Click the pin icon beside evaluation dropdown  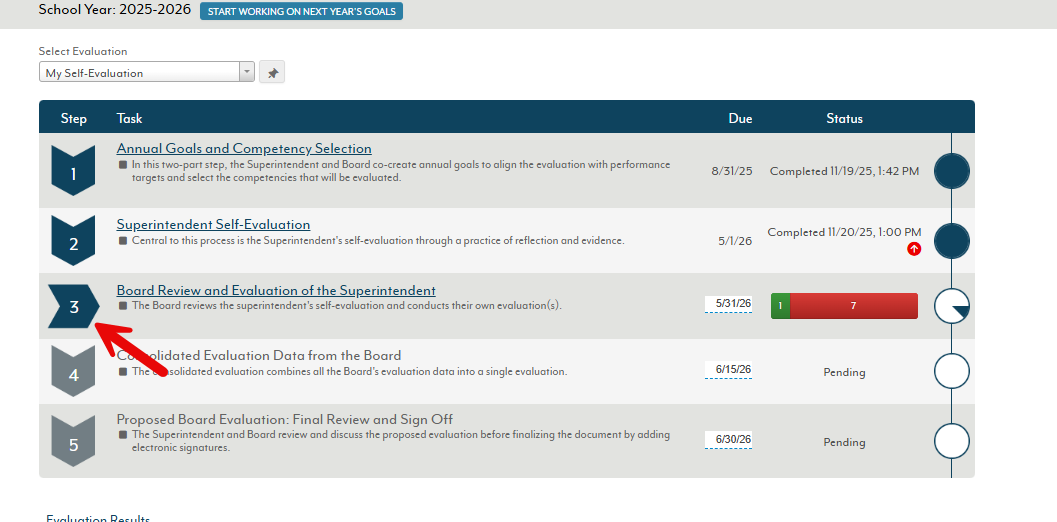point(271,73)
